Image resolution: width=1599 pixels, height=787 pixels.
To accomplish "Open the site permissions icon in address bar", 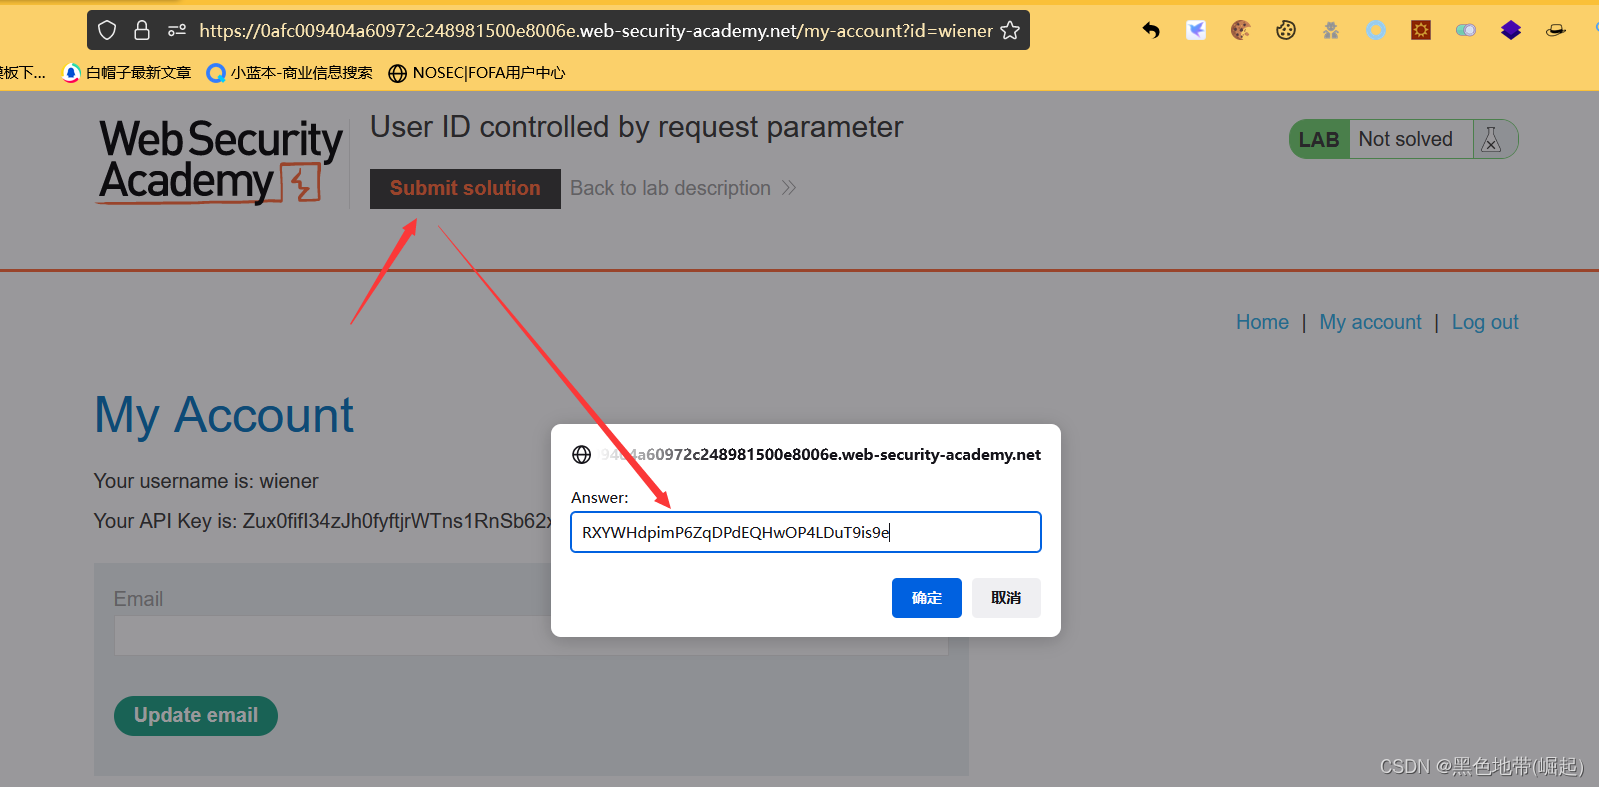I will (177, 30).
